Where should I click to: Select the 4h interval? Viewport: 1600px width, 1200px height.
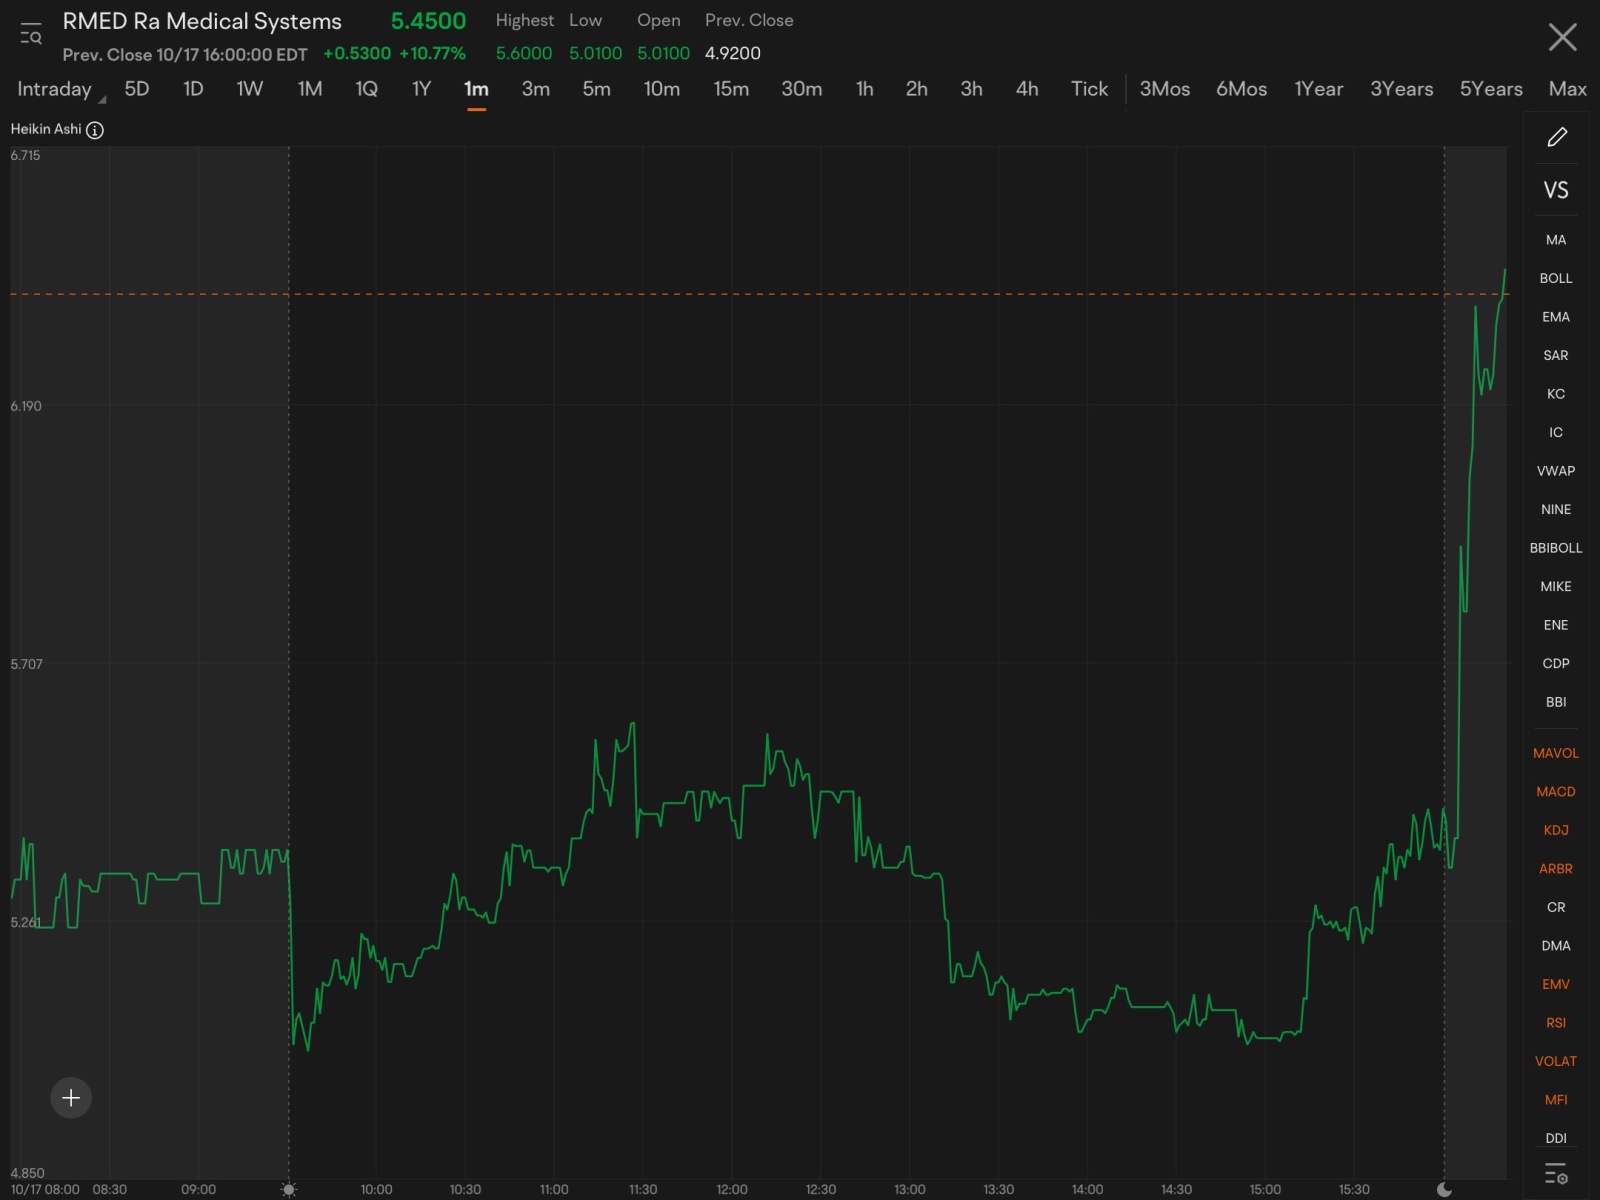pyautogui.click(x=1027, y=89)
